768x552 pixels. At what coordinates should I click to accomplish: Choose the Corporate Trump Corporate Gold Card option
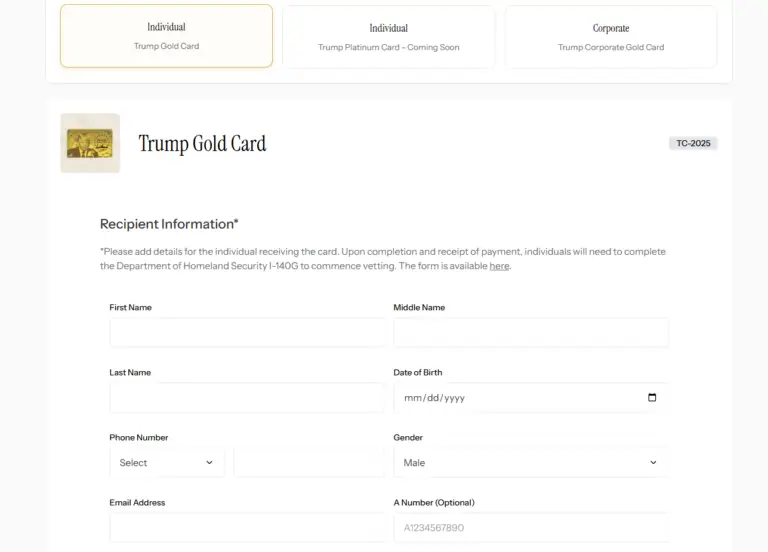click(610, 36)
